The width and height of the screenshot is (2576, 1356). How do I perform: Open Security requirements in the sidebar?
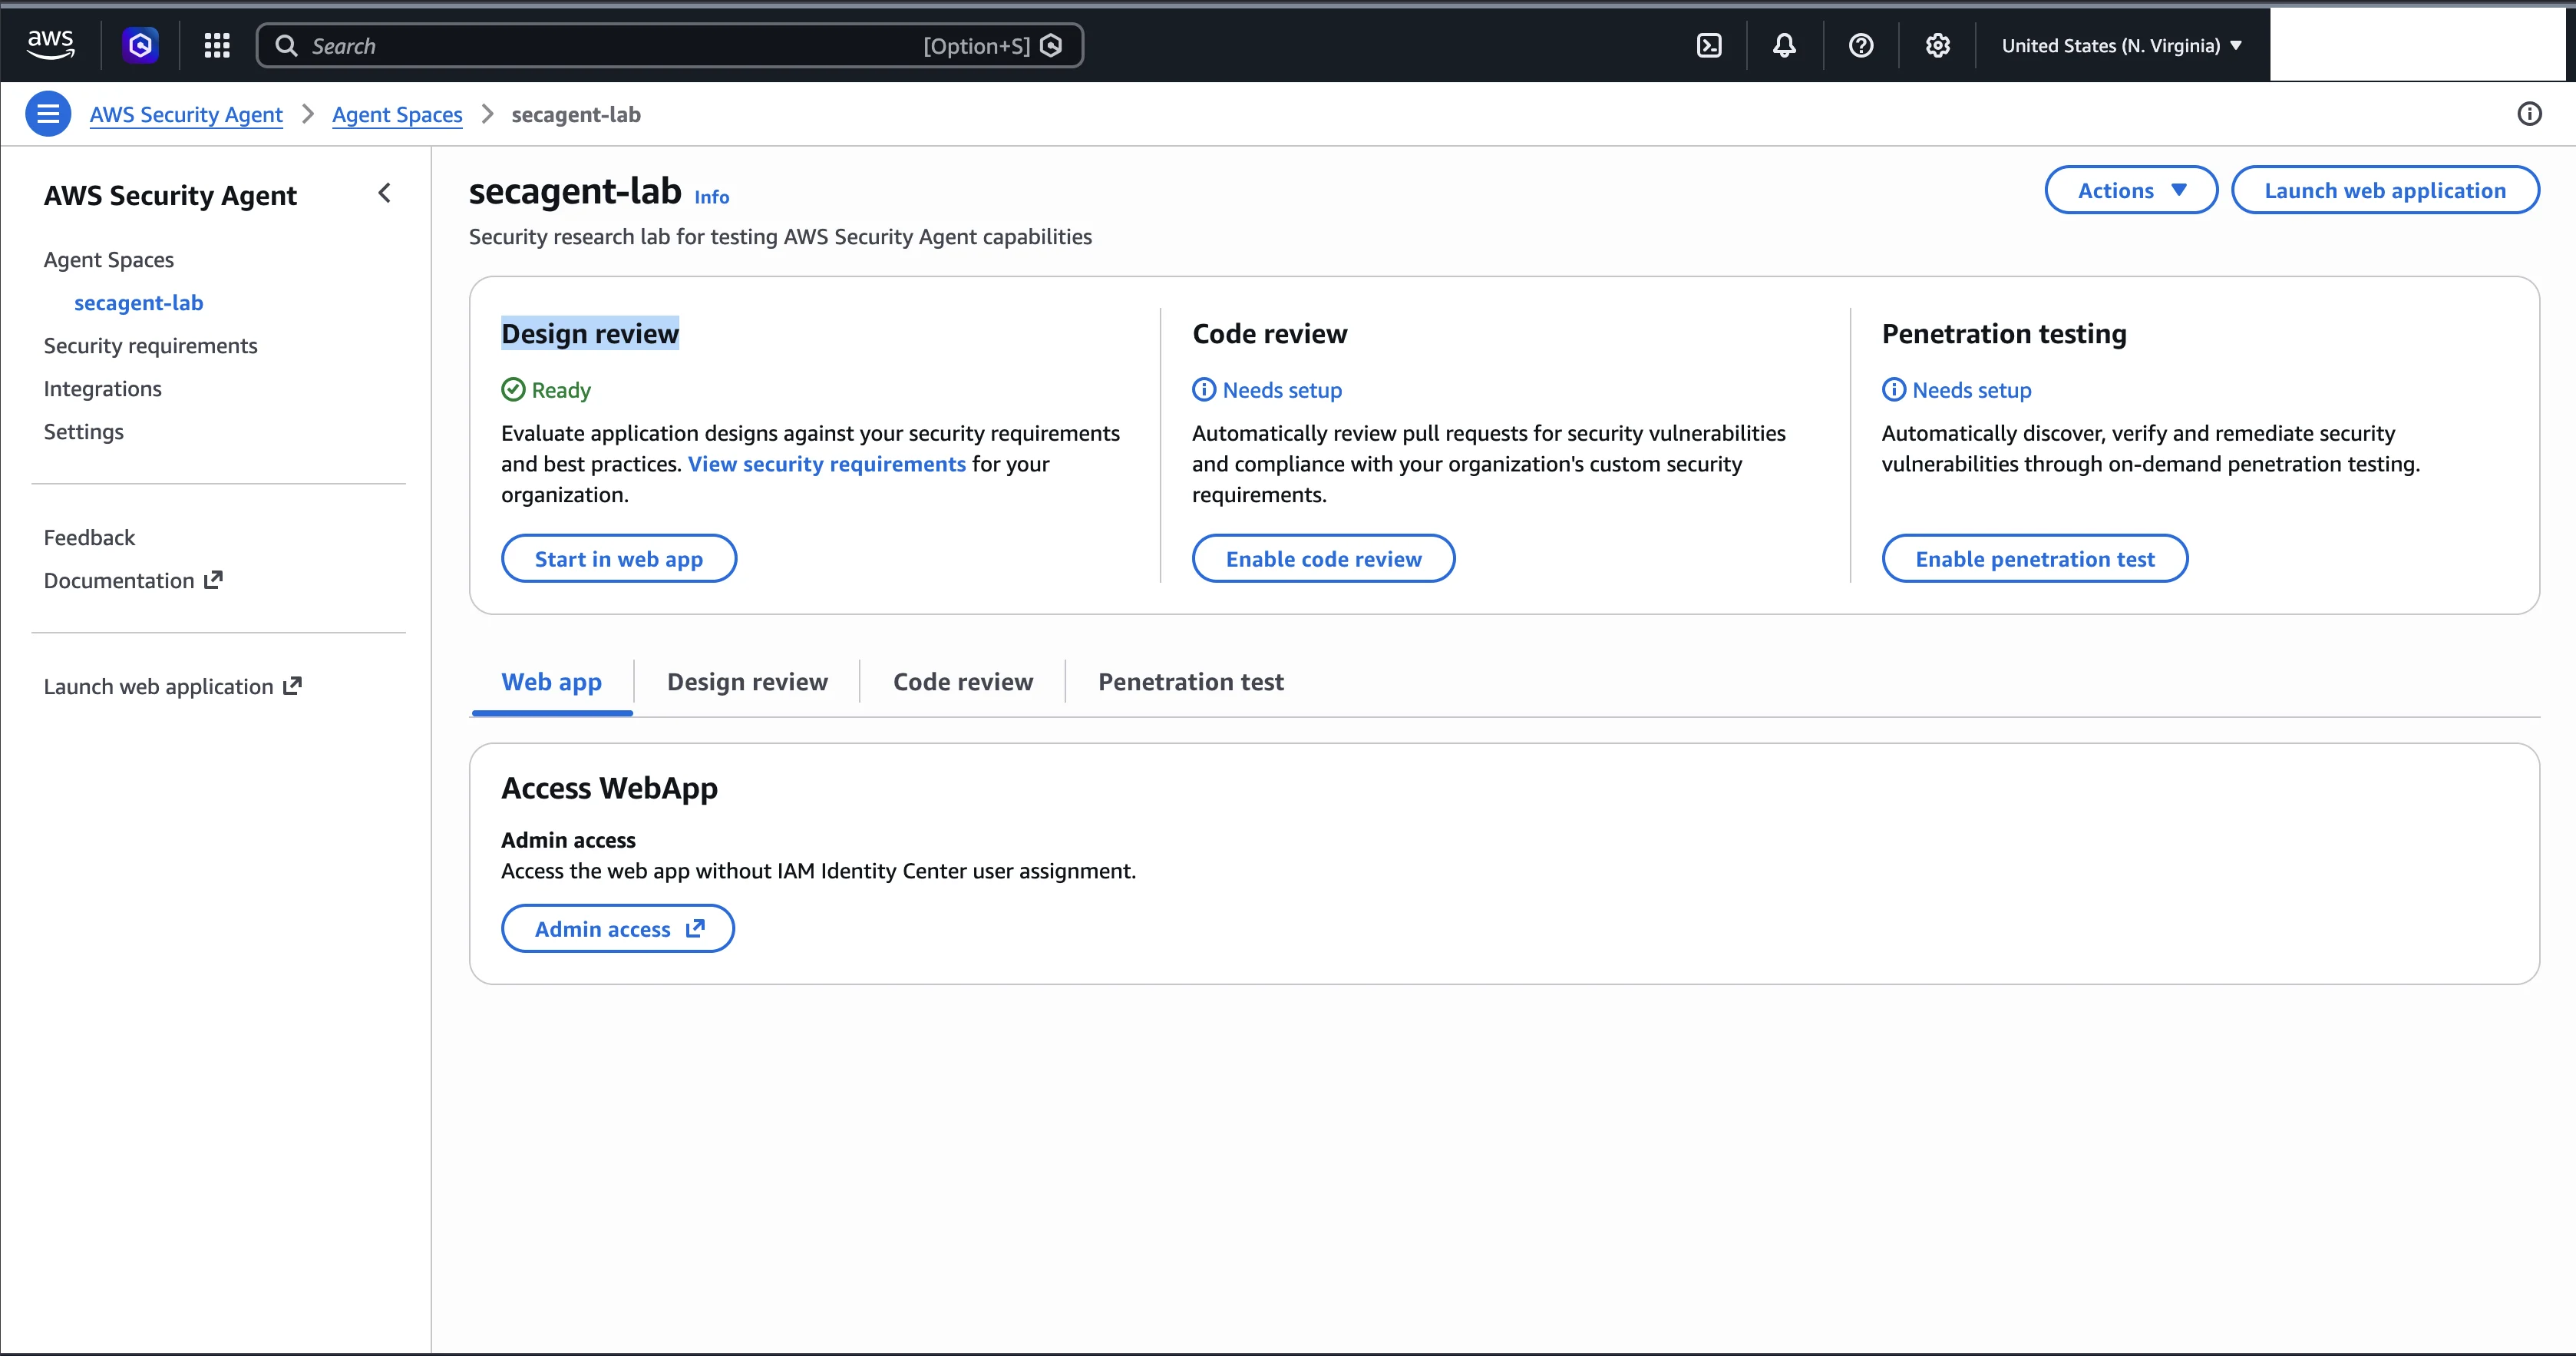(150, 346)
